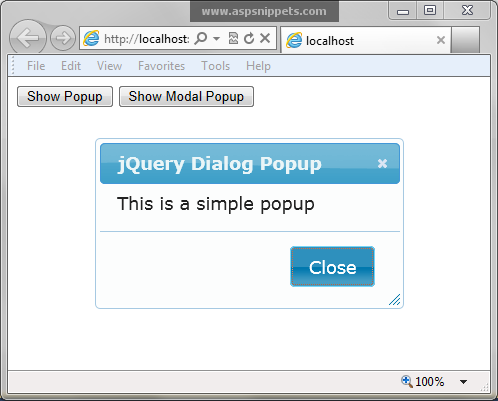Click the search magnifier in the address bar

(201, 39)
